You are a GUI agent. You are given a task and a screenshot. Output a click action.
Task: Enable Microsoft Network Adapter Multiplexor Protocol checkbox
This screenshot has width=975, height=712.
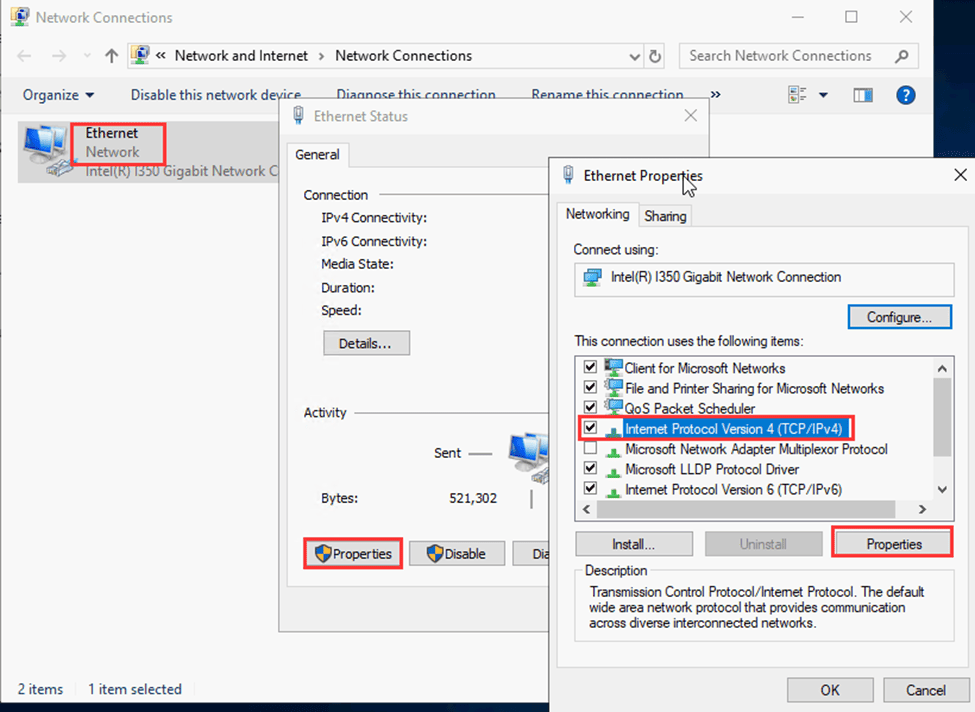[x=590, y=449]
